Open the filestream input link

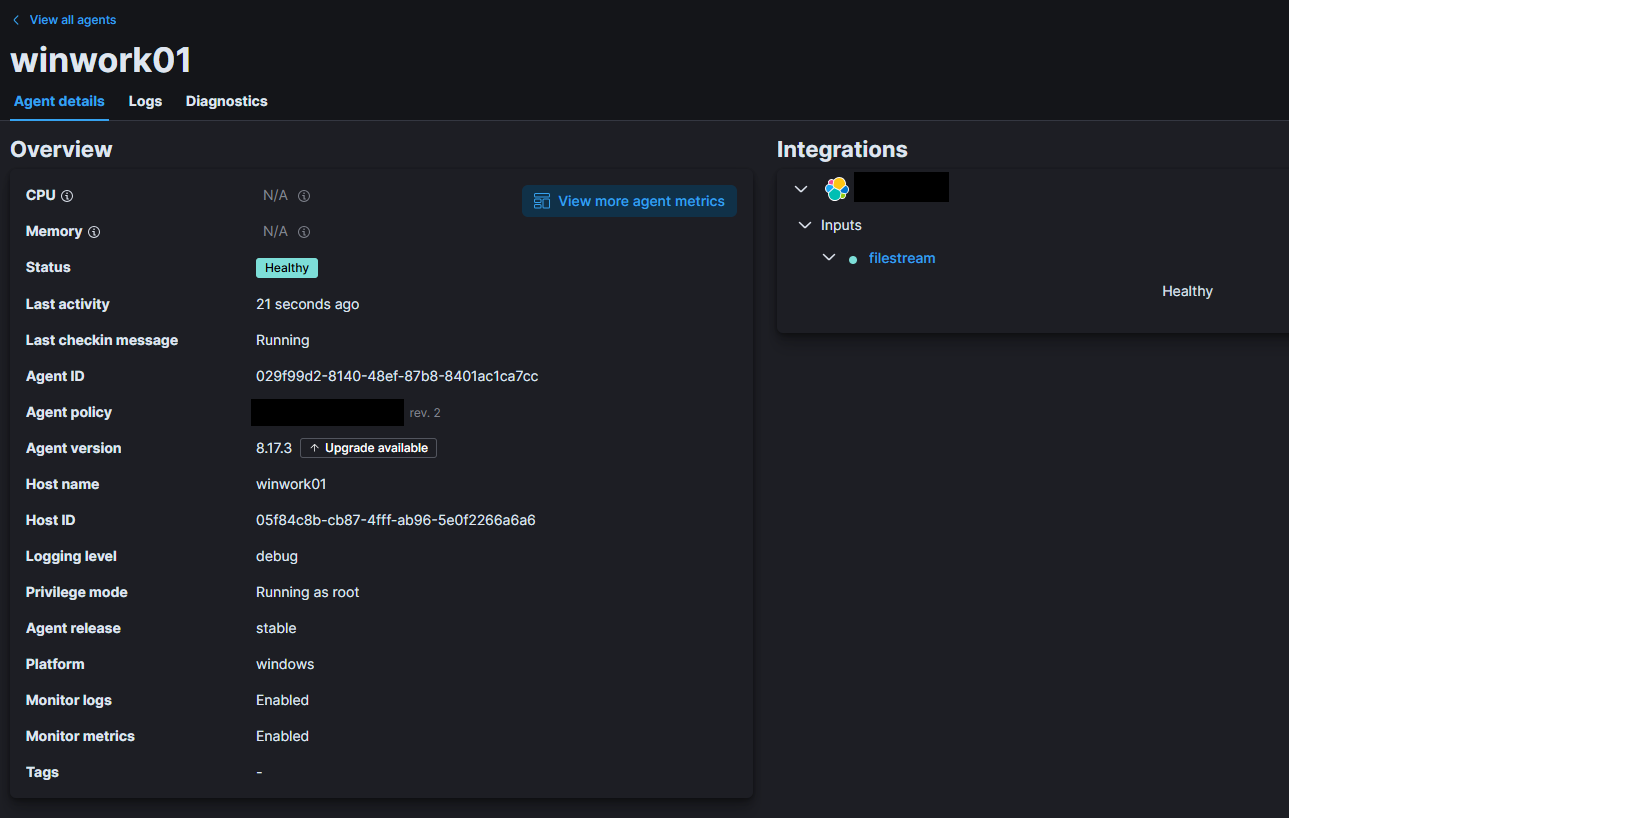[x=902, y=258]
